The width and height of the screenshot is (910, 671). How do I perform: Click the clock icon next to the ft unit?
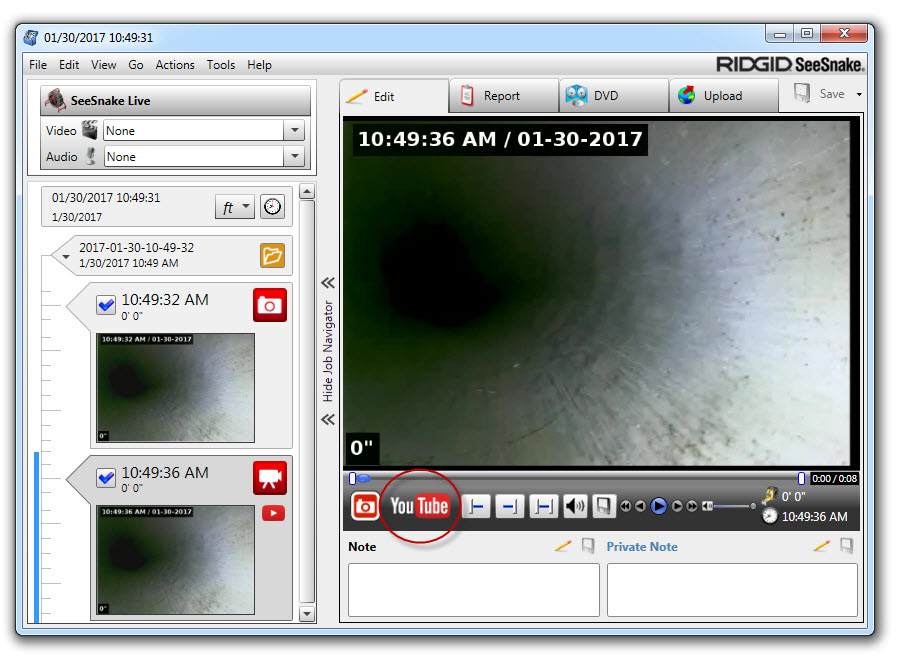pos(272,207)
